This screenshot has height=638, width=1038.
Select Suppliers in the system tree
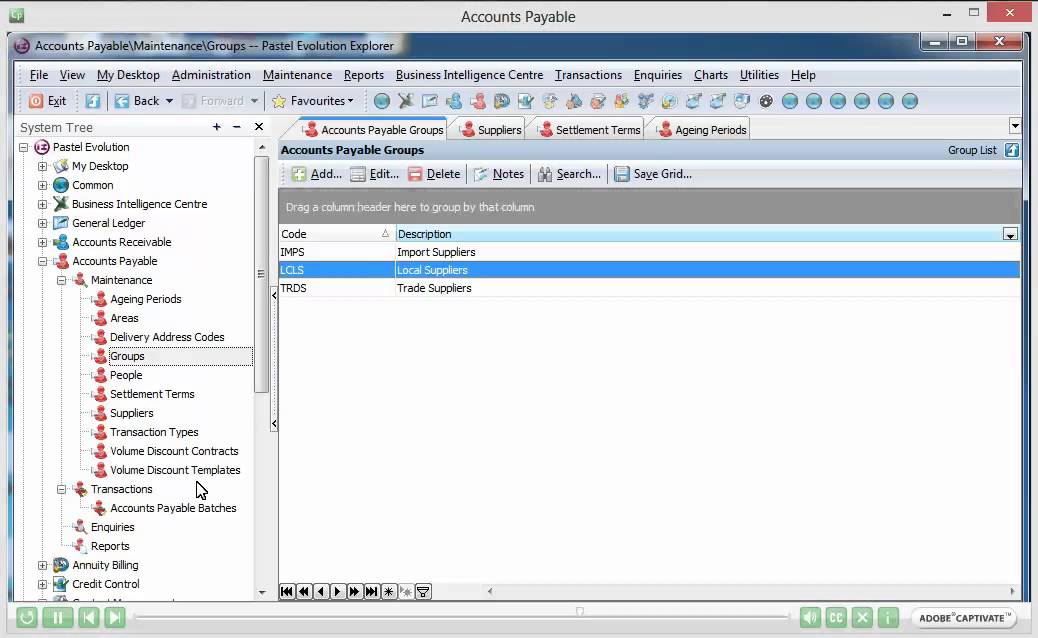132,413
